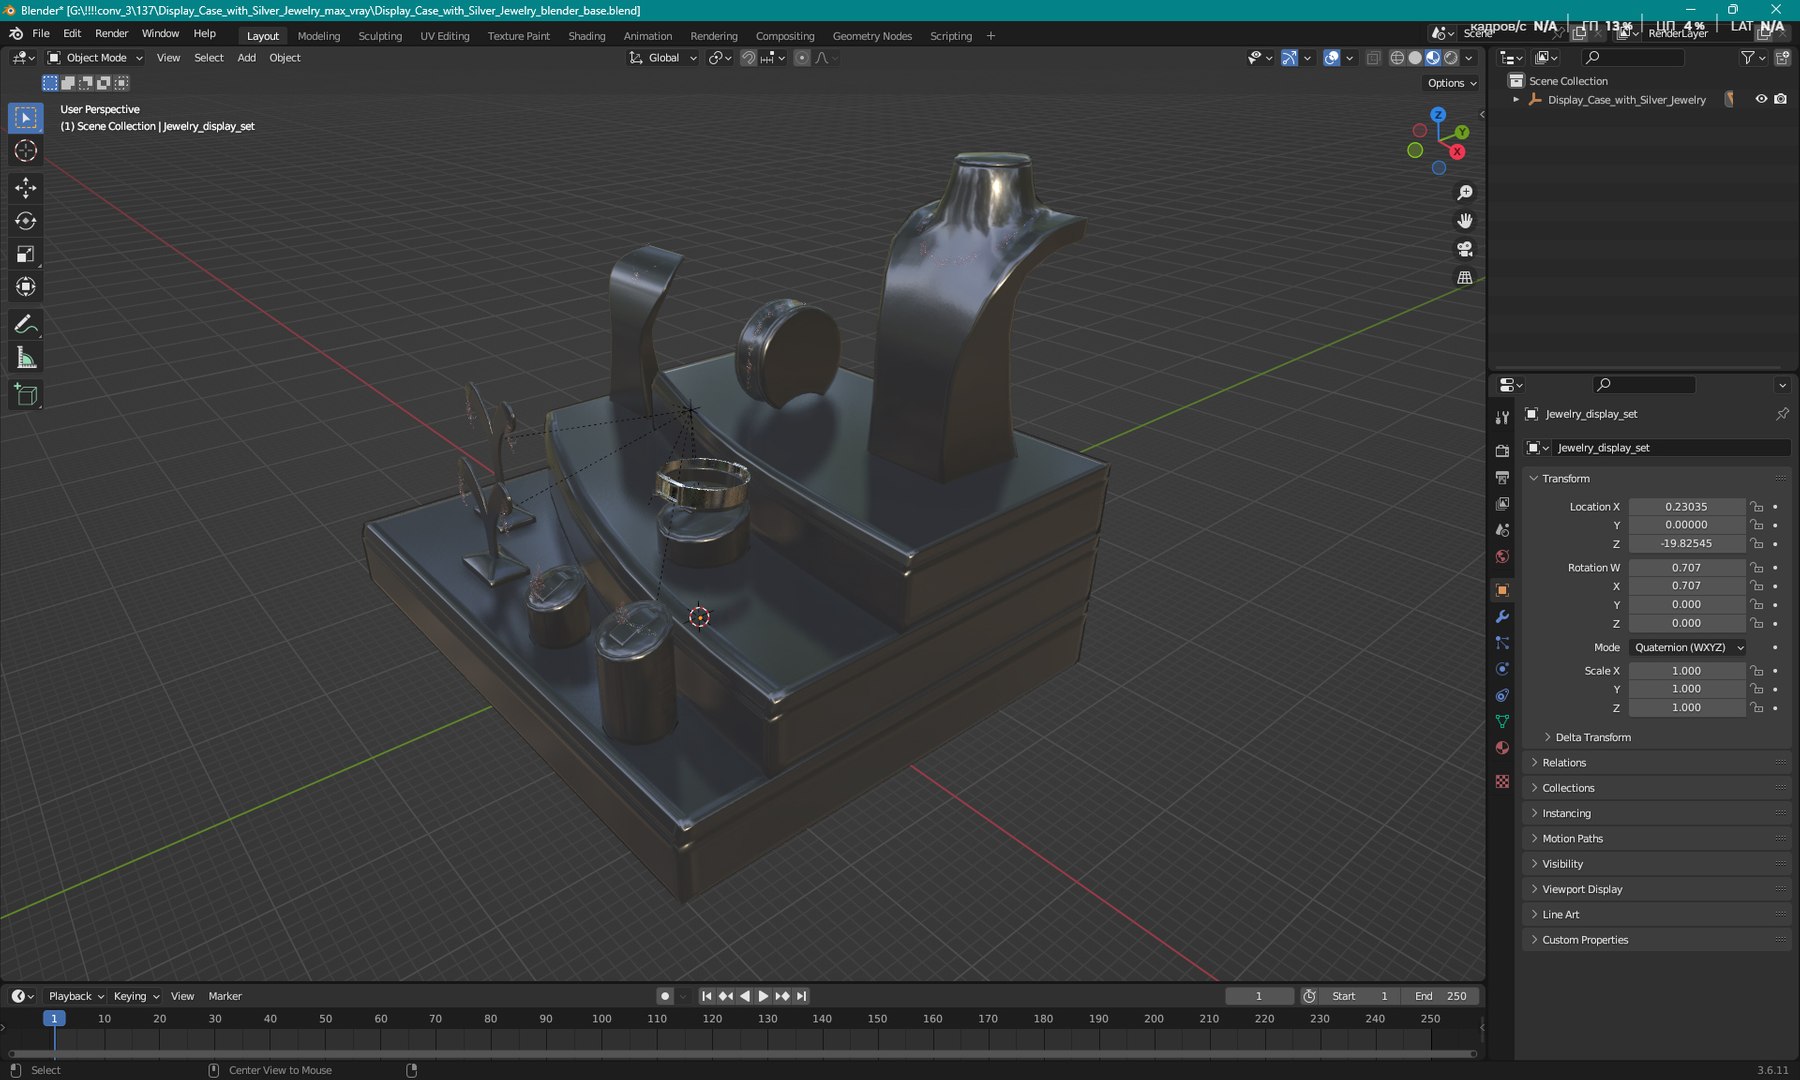Select the Move tool in toolbar
This screenshot has height=1080, width=1800.
[26, 188]
